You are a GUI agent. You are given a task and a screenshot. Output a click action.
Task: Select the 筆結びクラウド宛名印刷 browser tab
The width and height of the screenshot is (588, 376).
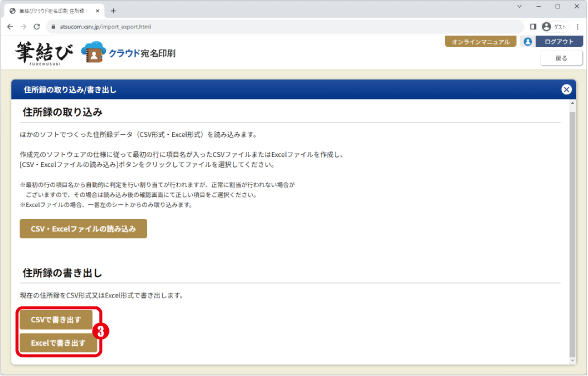coord(55,11)
